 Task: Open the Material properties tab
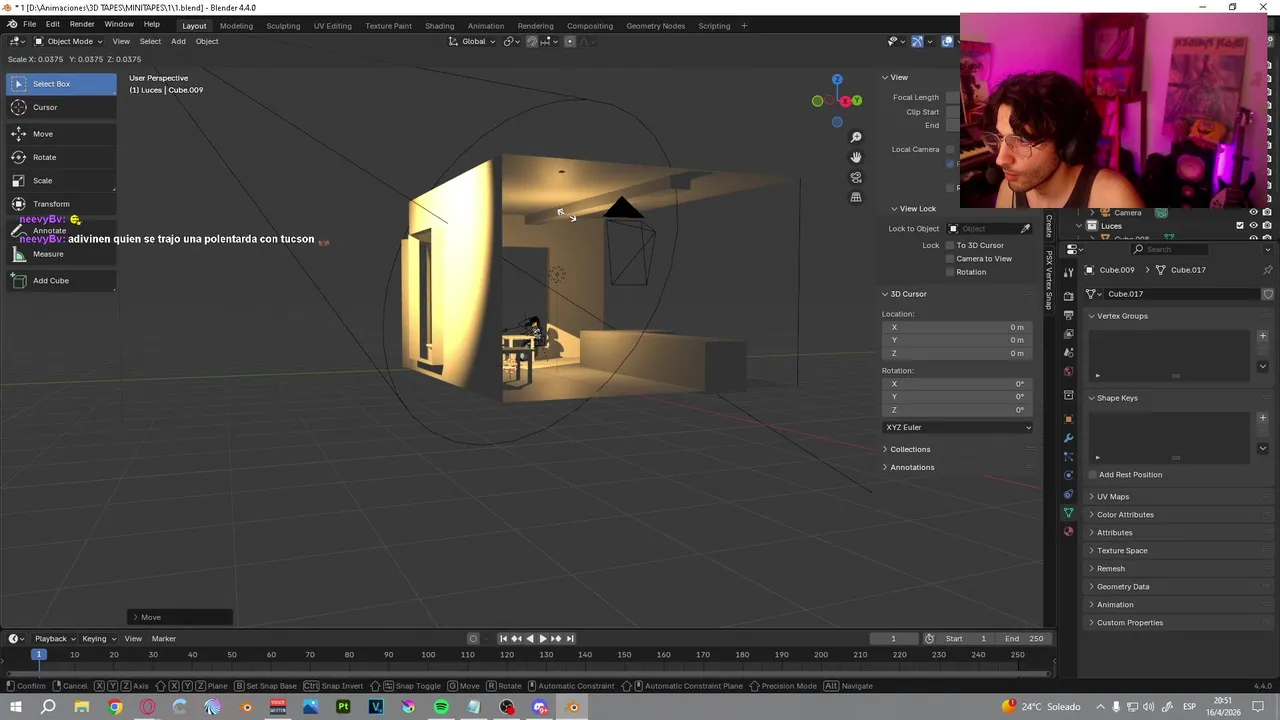[x=1068, y=532]
